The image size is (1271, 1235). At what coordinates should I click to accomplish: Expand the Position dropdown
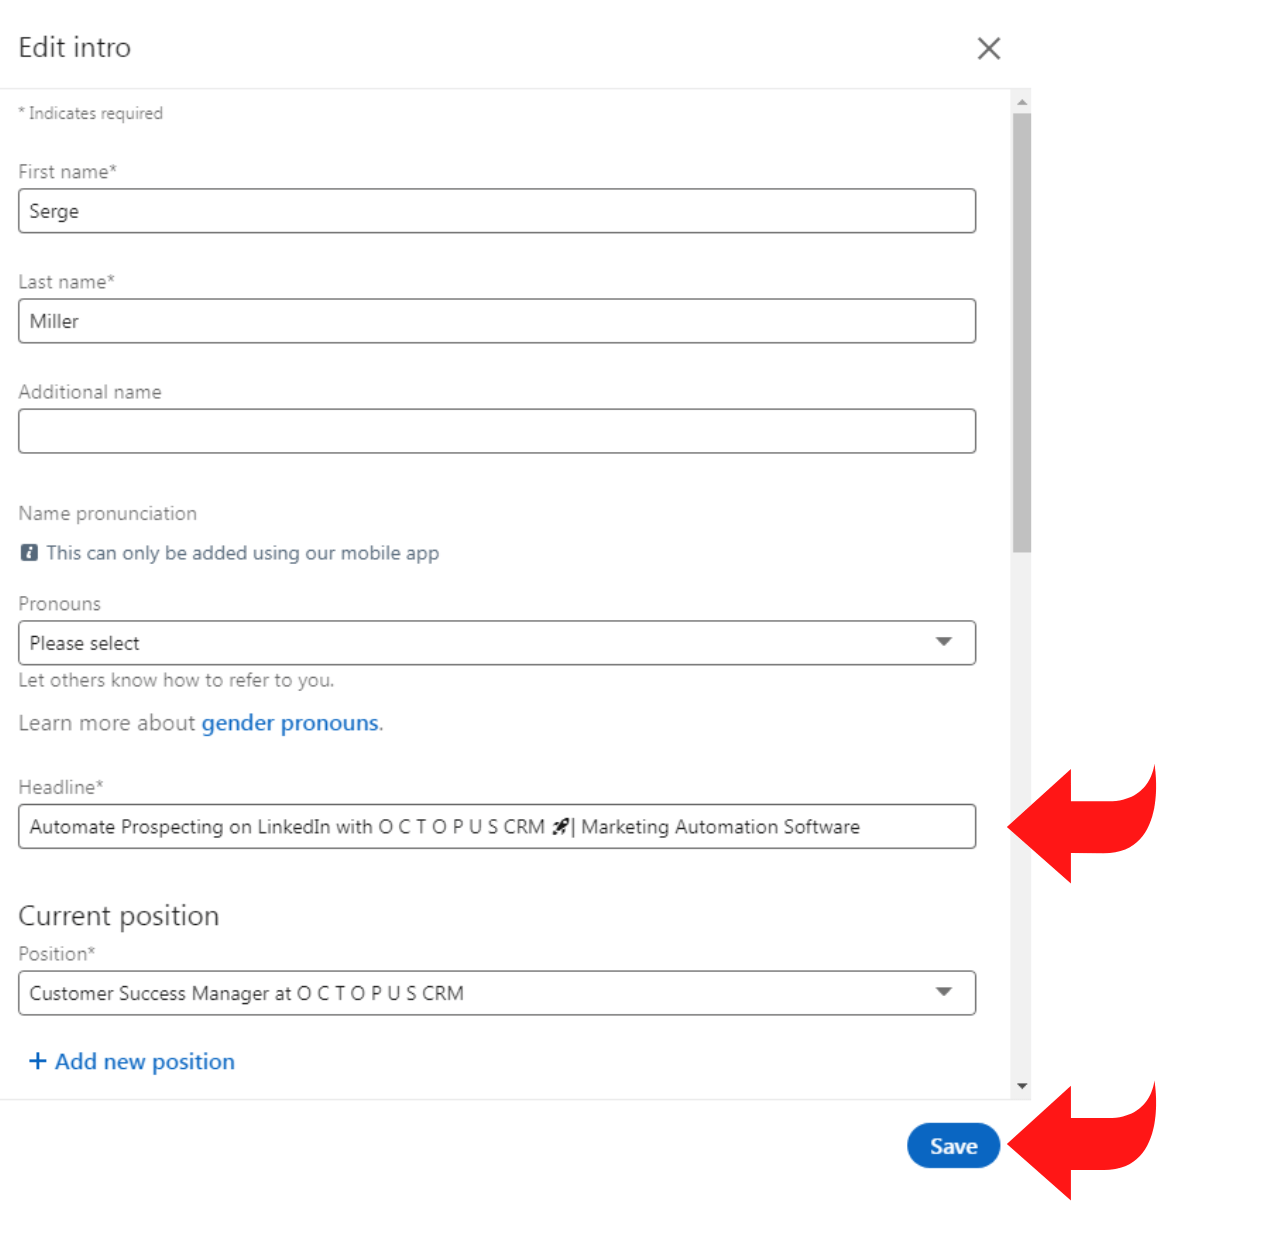click(x=496, y=993)
